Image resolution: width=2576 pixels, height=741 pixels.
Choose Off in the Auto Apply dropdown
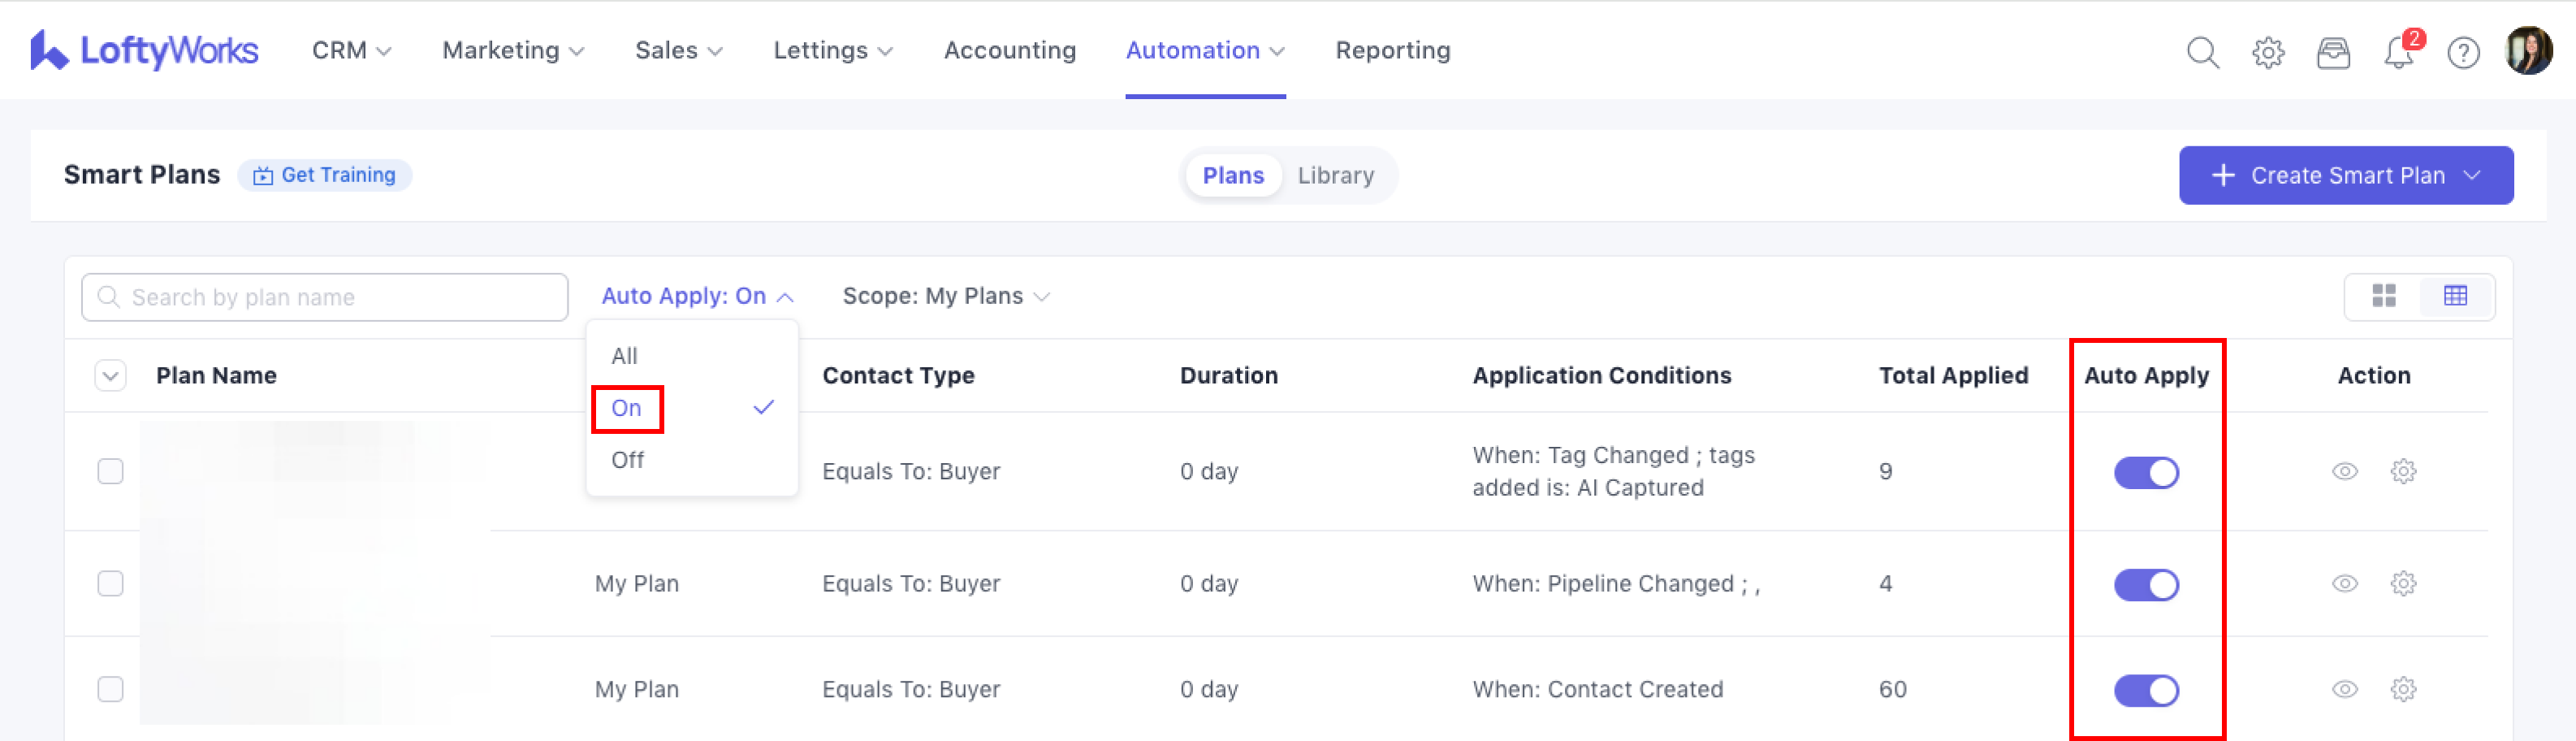628,460
